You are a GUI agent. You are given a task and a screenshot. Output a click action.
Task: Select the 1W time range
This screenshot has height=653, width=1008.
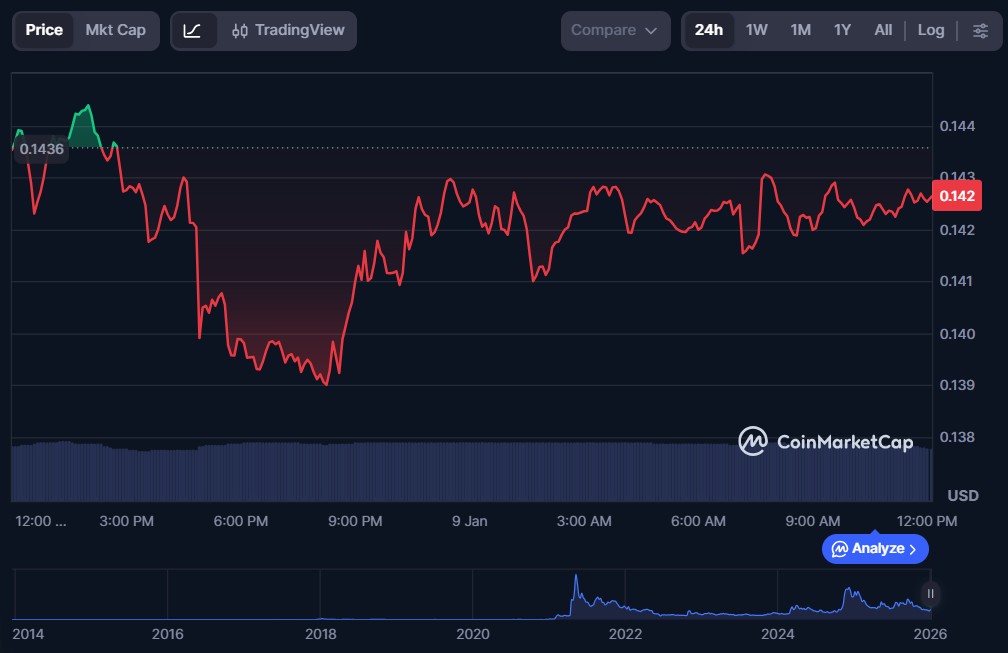(x=757, y=30)
